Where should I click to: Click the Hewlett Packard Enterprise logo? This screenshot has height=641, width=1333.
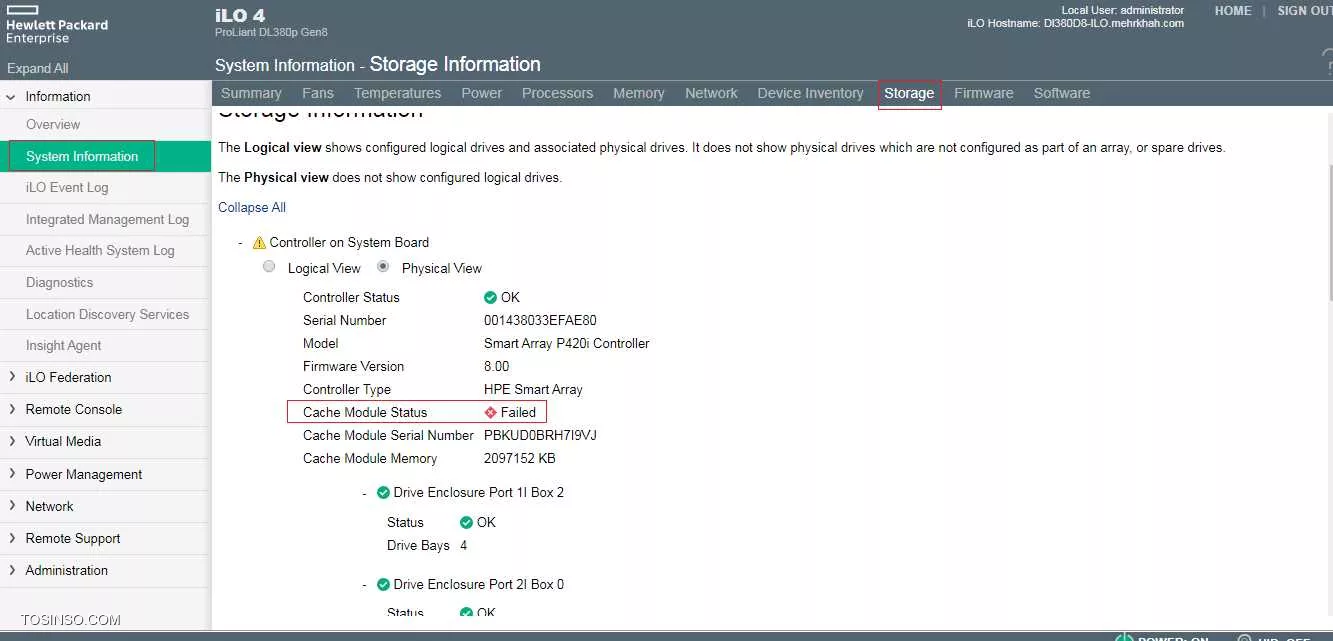pos(56,23)
